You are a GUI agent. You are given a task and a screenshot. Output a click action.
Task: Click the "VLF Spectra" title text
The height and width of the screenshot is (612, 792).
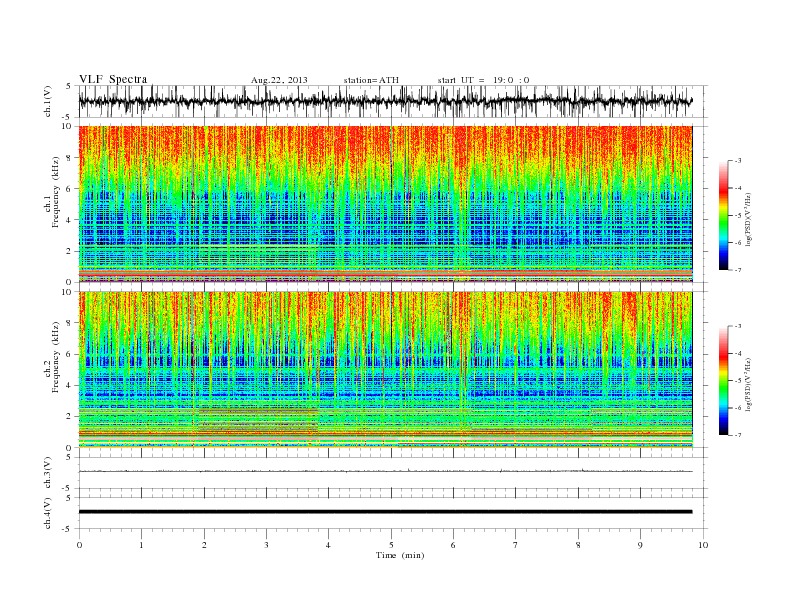[x=113, y=79]
